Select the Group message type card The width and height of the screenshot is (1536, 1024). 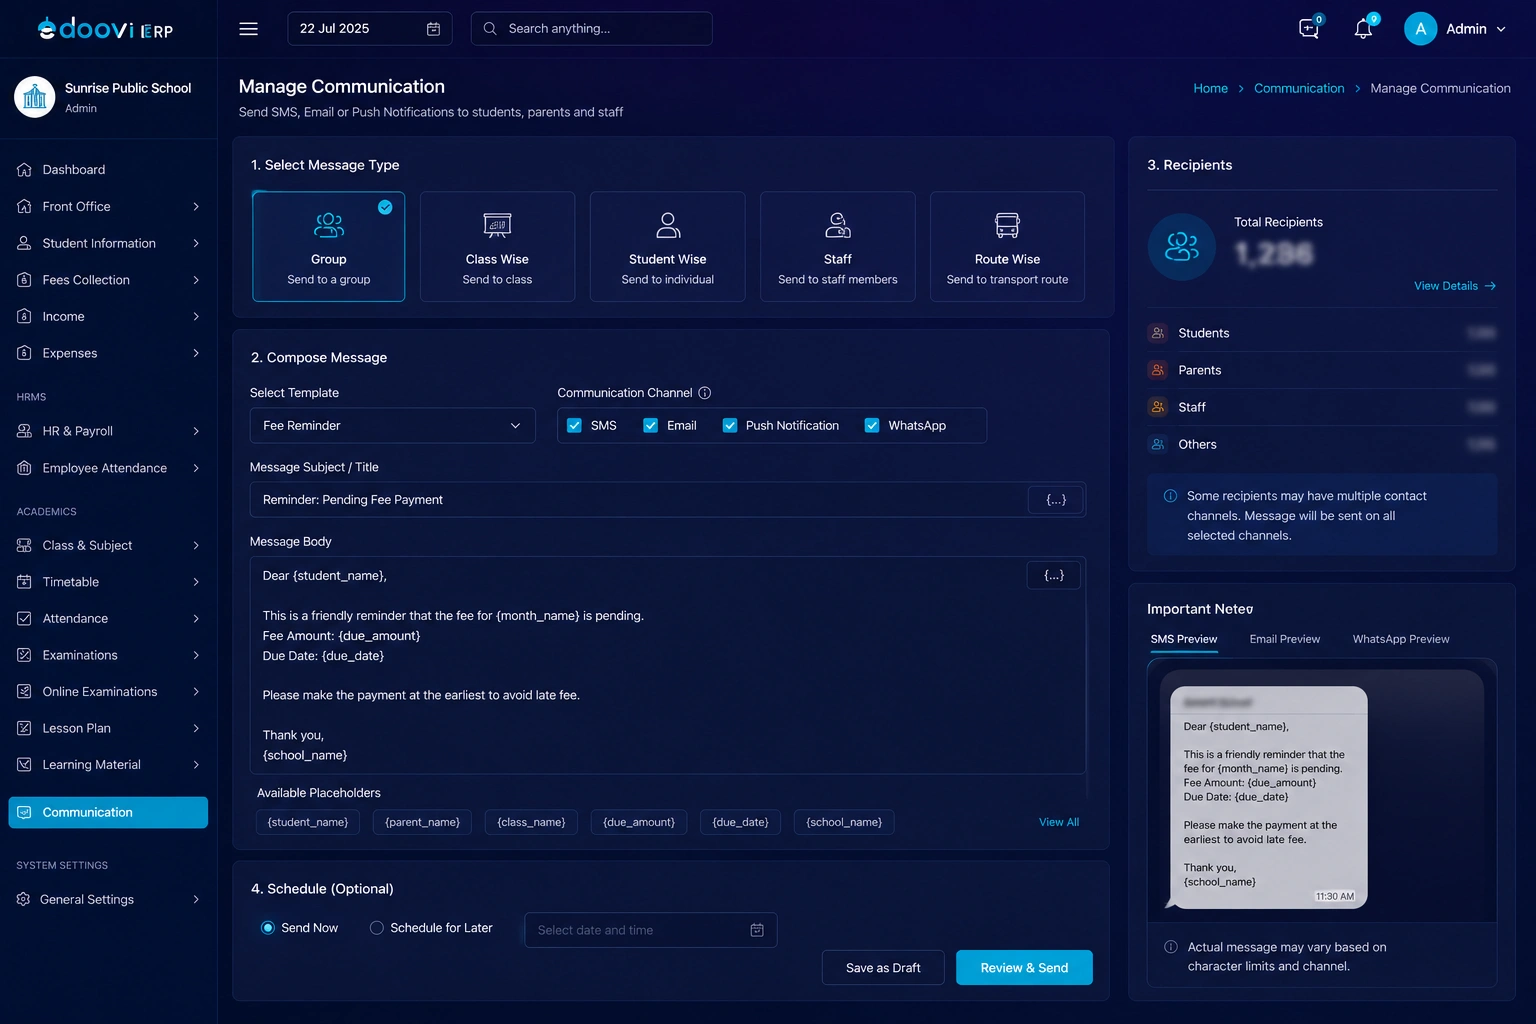tap(329, 246)
